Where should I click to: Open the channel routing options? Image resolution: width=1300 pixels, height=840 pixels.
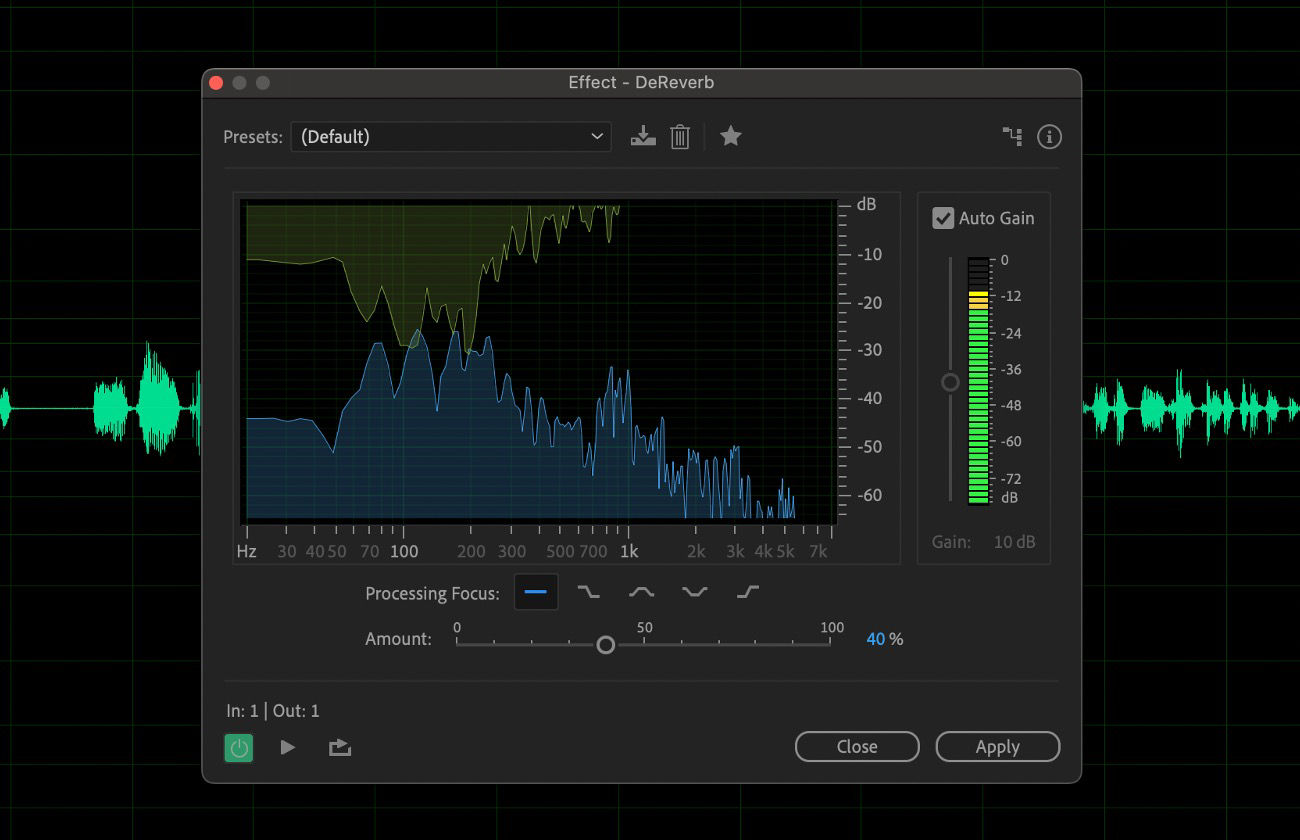[1011, 136]
